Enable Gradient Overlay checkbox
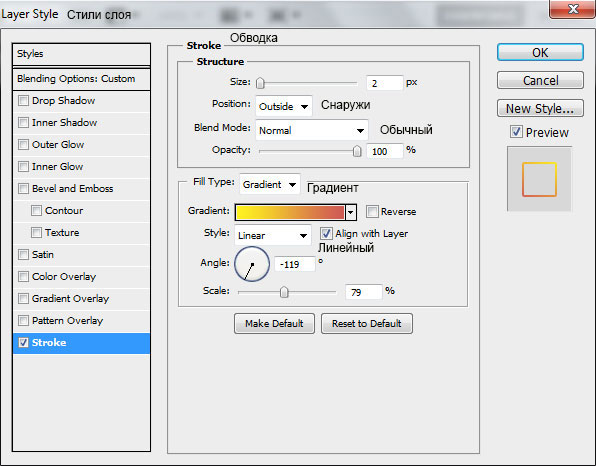The width and height of the screenshot is (596, 466). [x=24, y=299]
